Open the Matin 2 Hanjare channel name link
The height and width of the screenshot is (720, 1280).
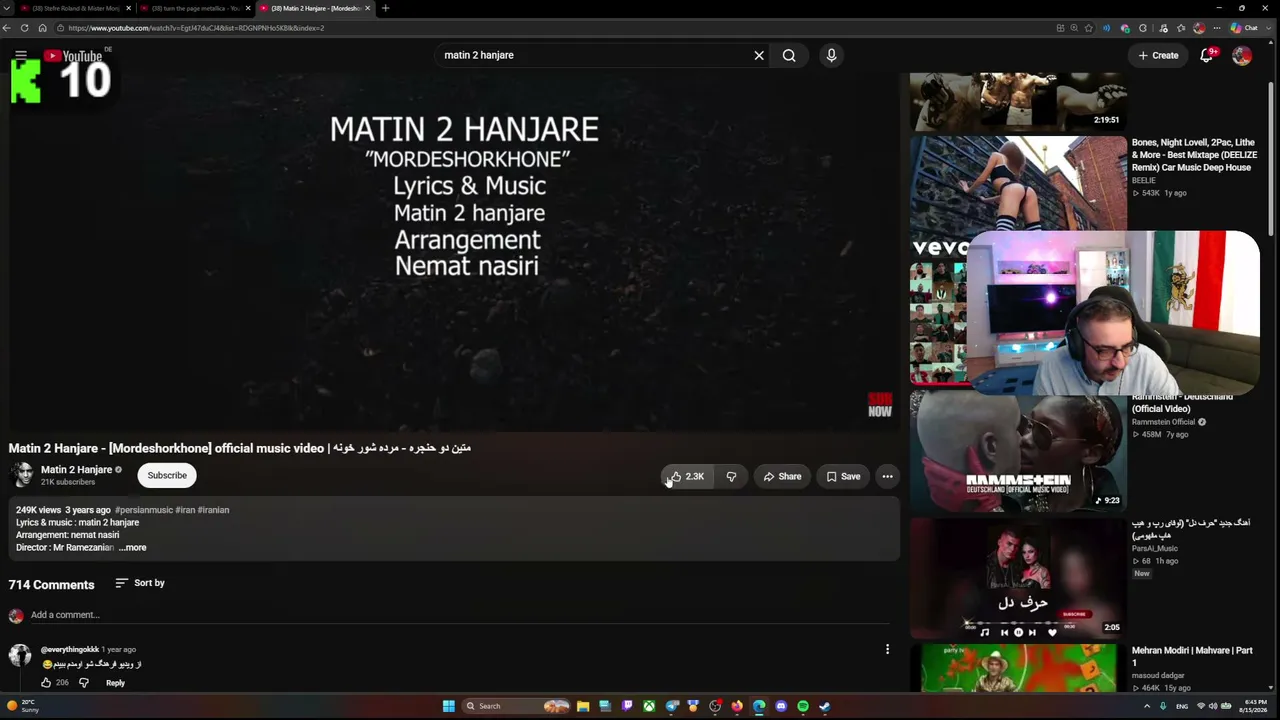pos(76,470)
